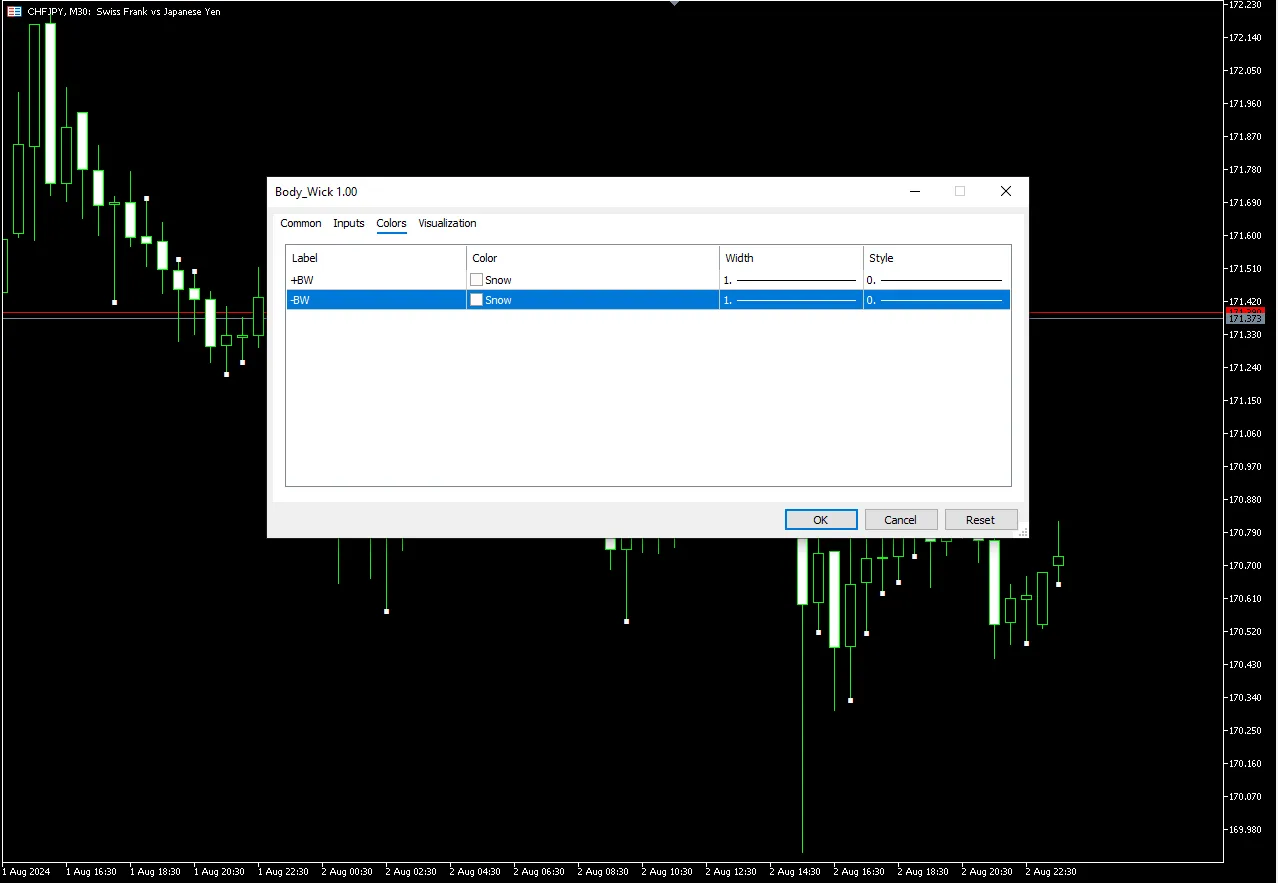This screenshot has width=1278, height=883.
Task: Open the +BW line width dropdown
Action: coord(790,280)
